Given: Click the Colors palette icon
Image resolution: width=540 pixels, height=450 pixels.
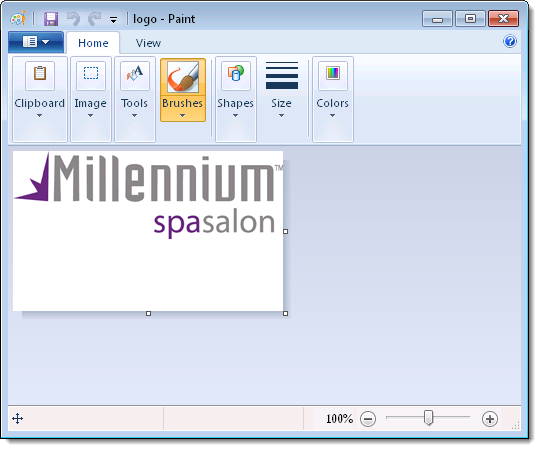Looking at the screenshot, I should (x=333, y=75).
